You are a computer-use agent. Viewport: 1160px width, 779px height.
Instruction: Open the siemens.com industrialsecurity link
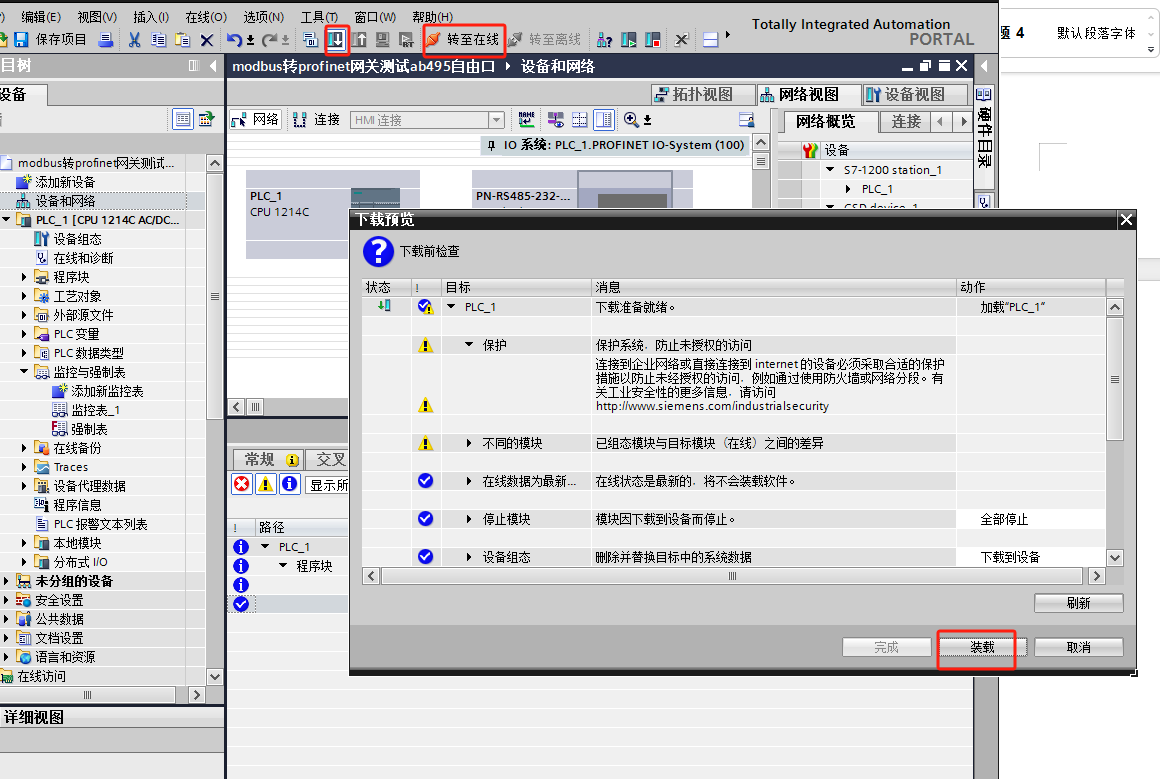(x=712, y=406)
